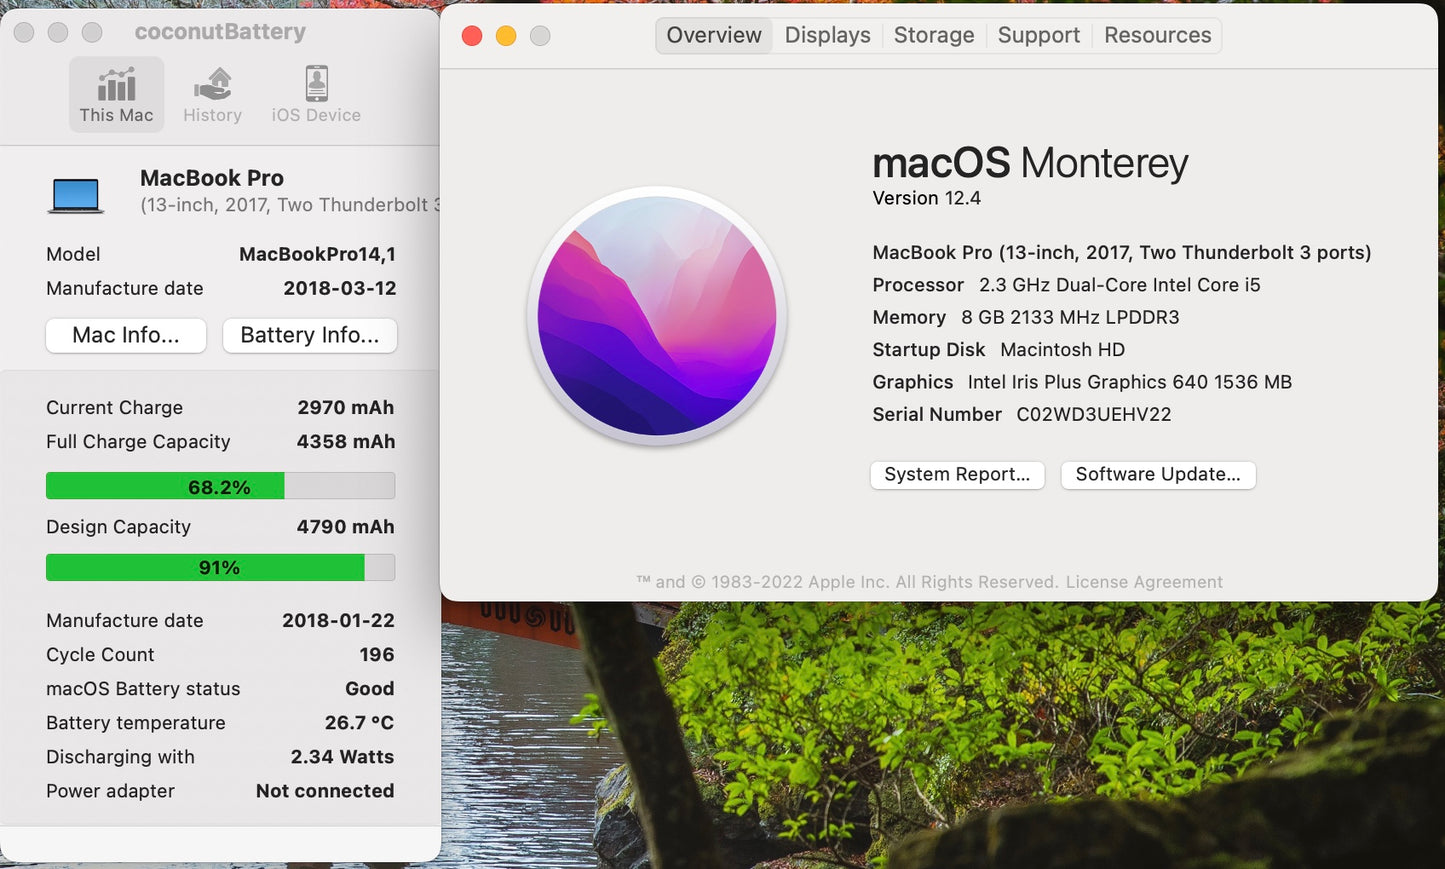
Task: Switch to the Resources tab
Action: [x=1157, y=34]
